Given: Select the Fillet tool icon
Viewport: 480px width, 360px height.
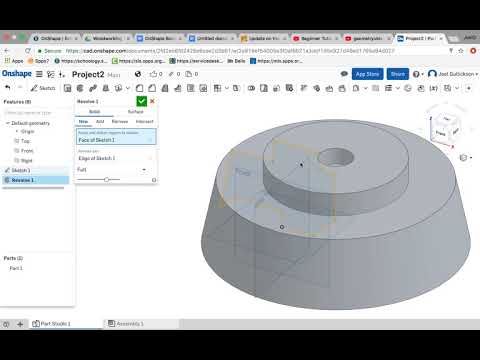Looking at the screenshot, I should point(139,88).
